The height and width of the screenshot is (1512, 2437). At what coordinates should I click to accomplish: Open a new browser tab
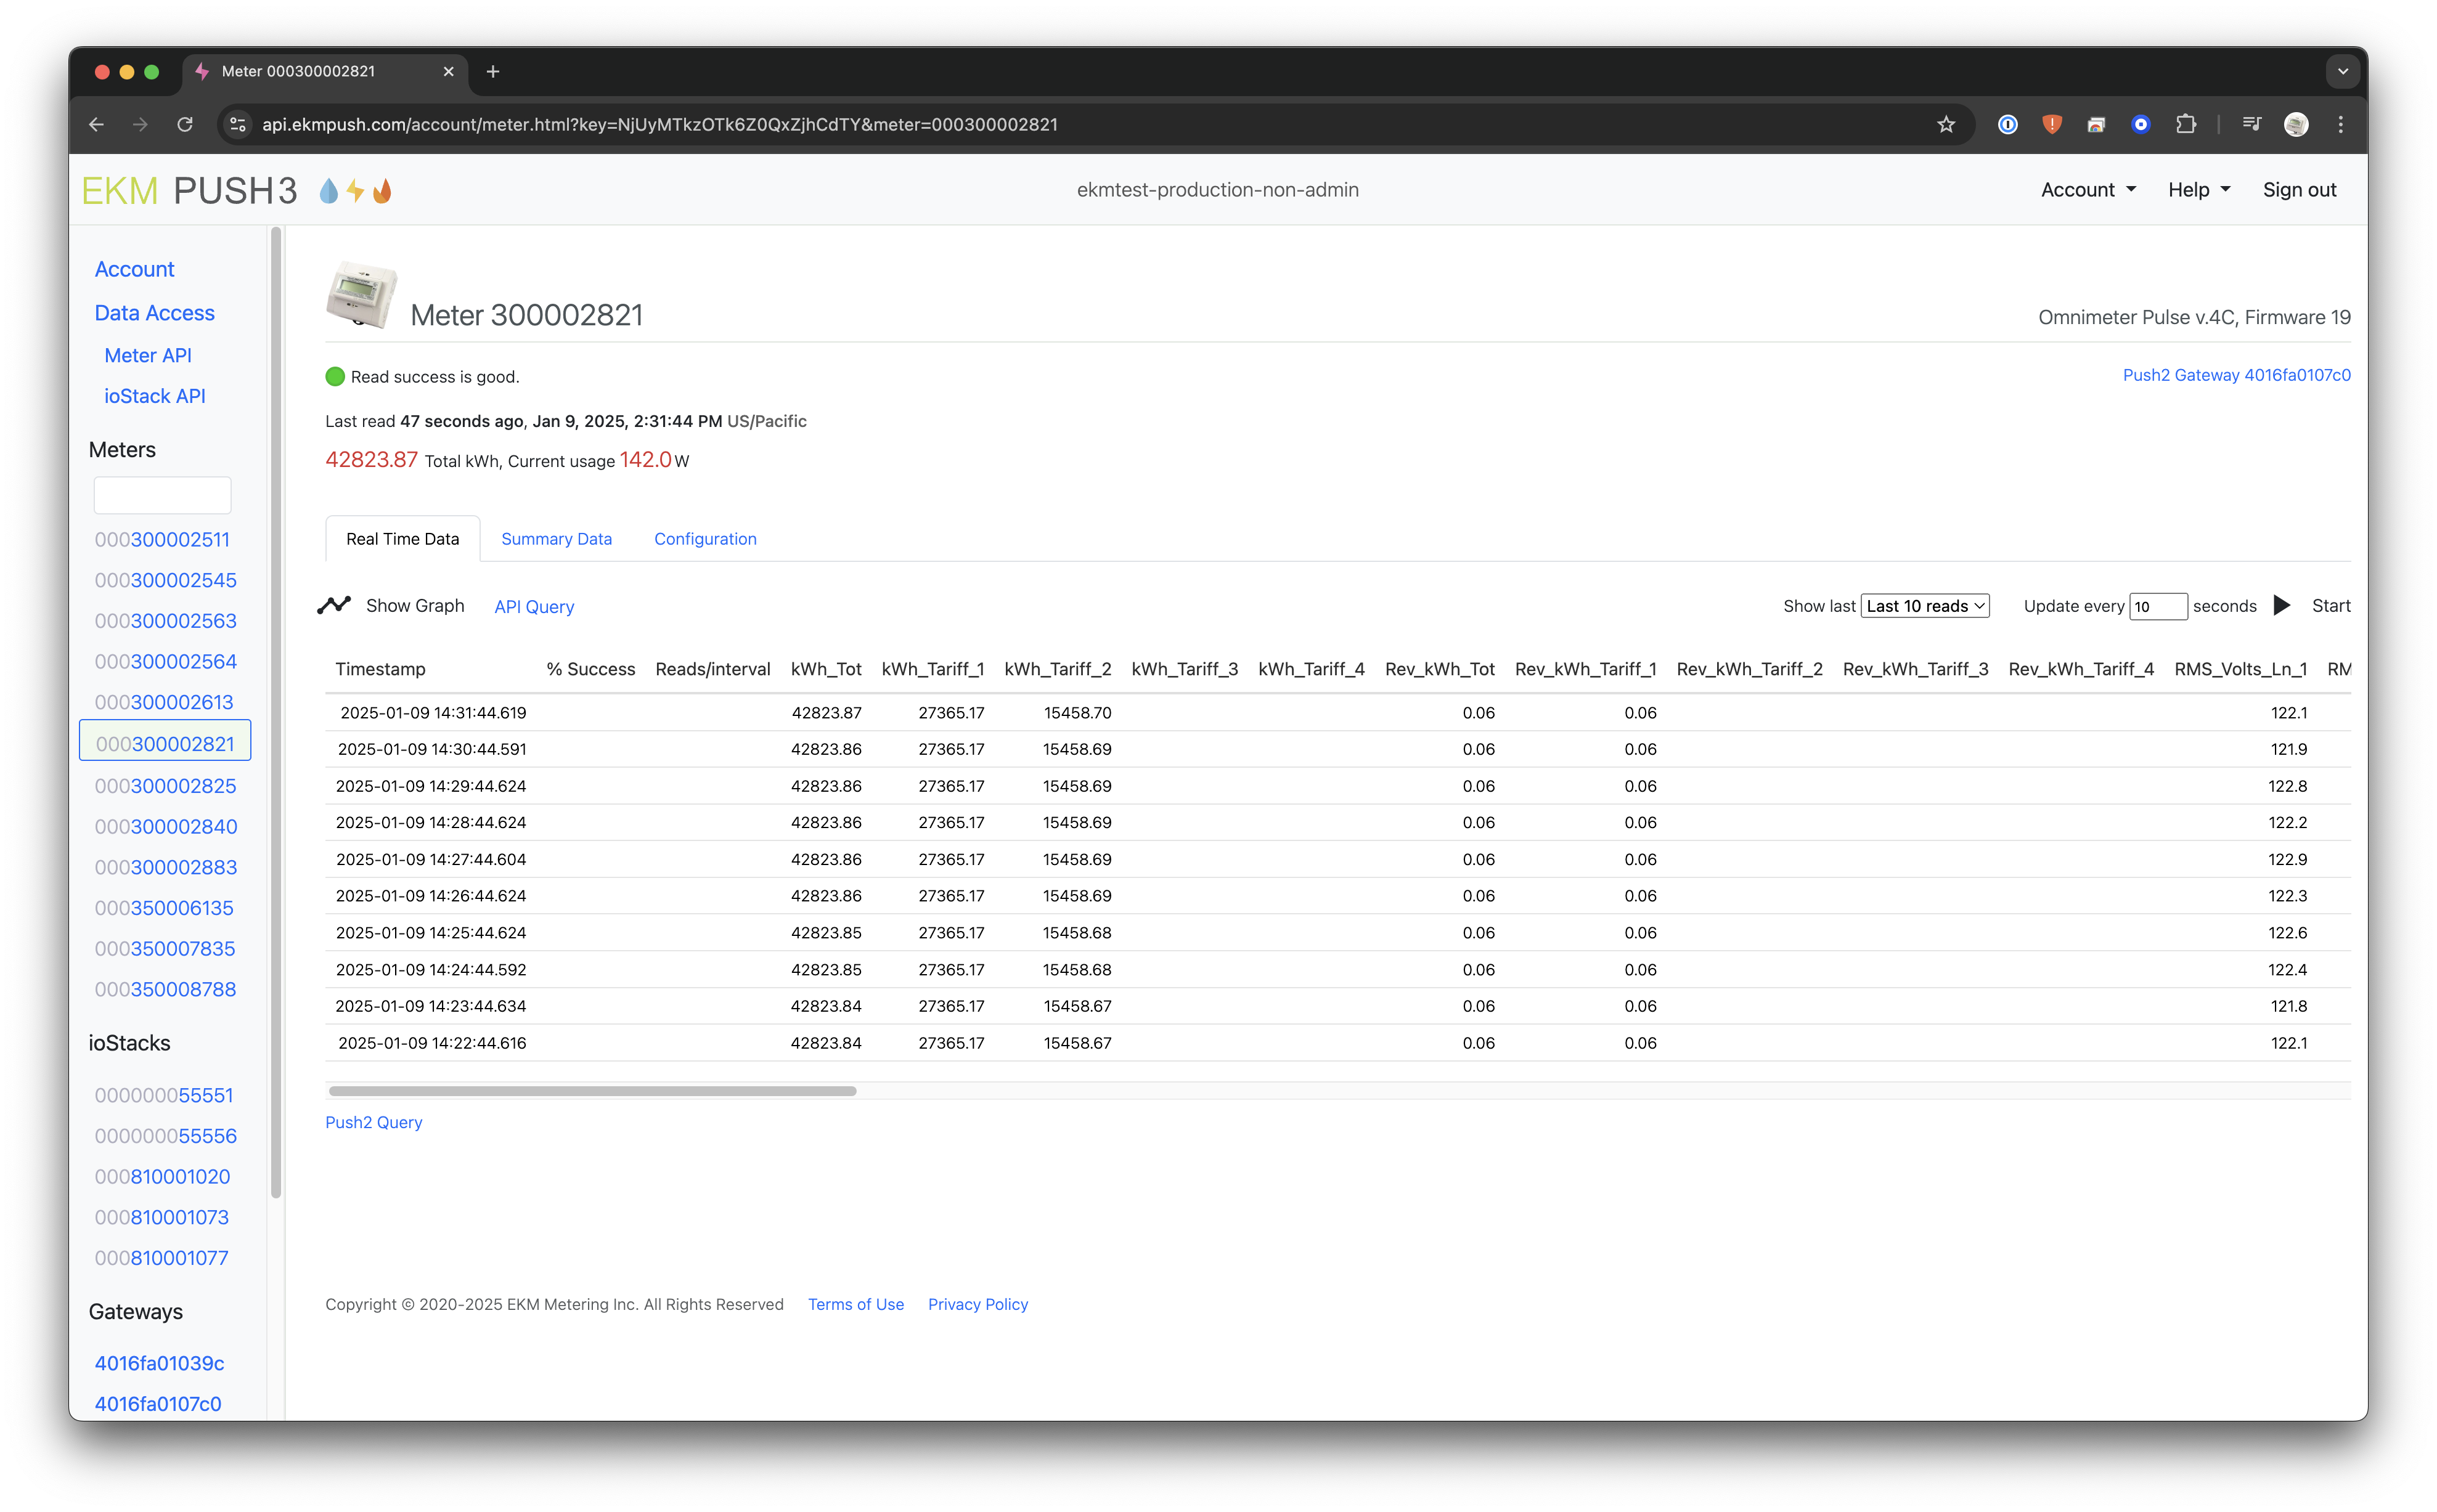tap(493, 71)
